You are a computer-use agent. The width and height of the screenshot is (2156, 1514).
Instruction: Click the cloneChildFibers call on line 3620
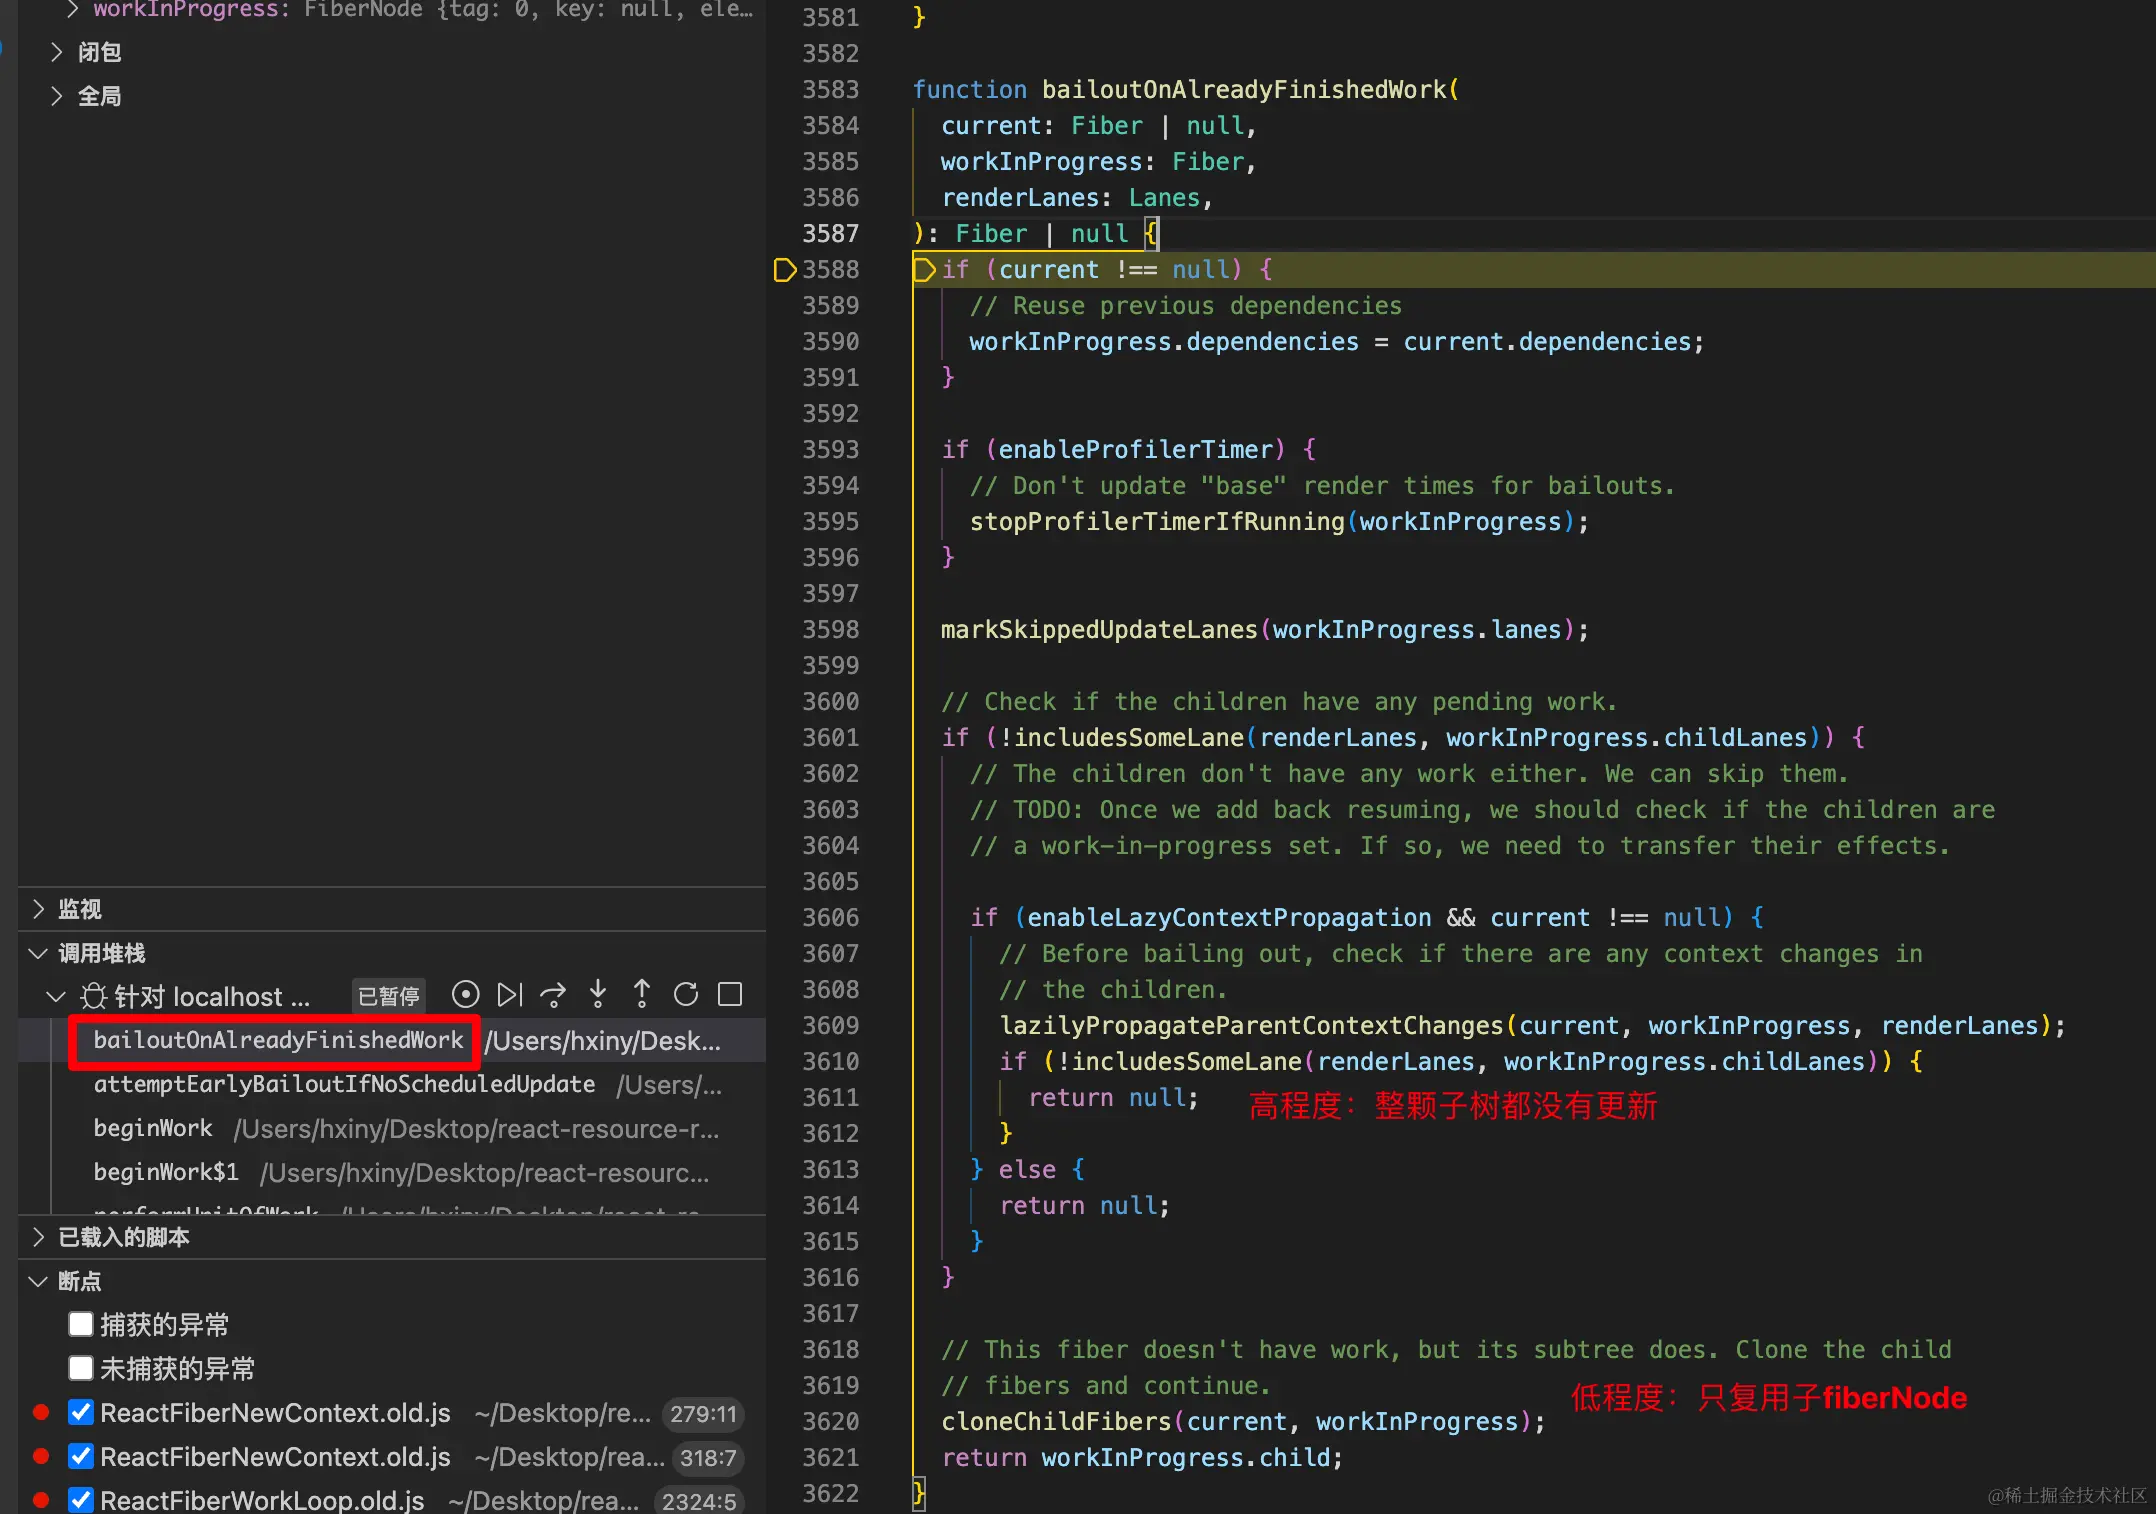1056,1422
